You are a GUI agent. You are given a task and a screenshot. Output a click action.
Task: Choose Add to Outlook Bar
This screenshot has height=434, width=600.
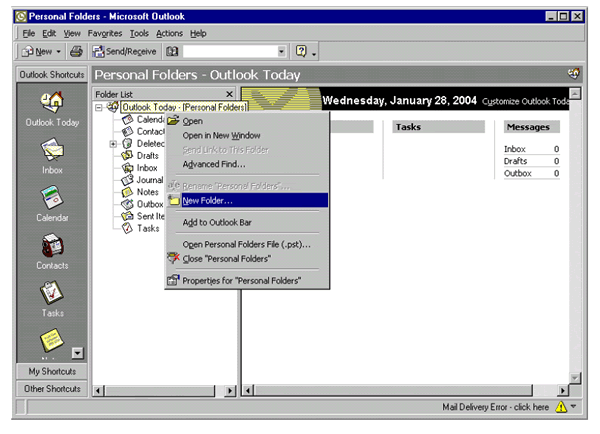pos(247,222)
